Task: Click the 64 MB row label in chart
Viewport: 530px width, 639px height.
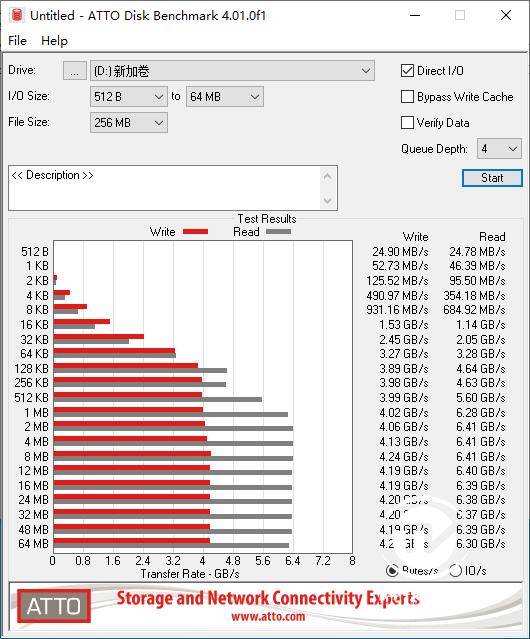Action: coord(33,544)
